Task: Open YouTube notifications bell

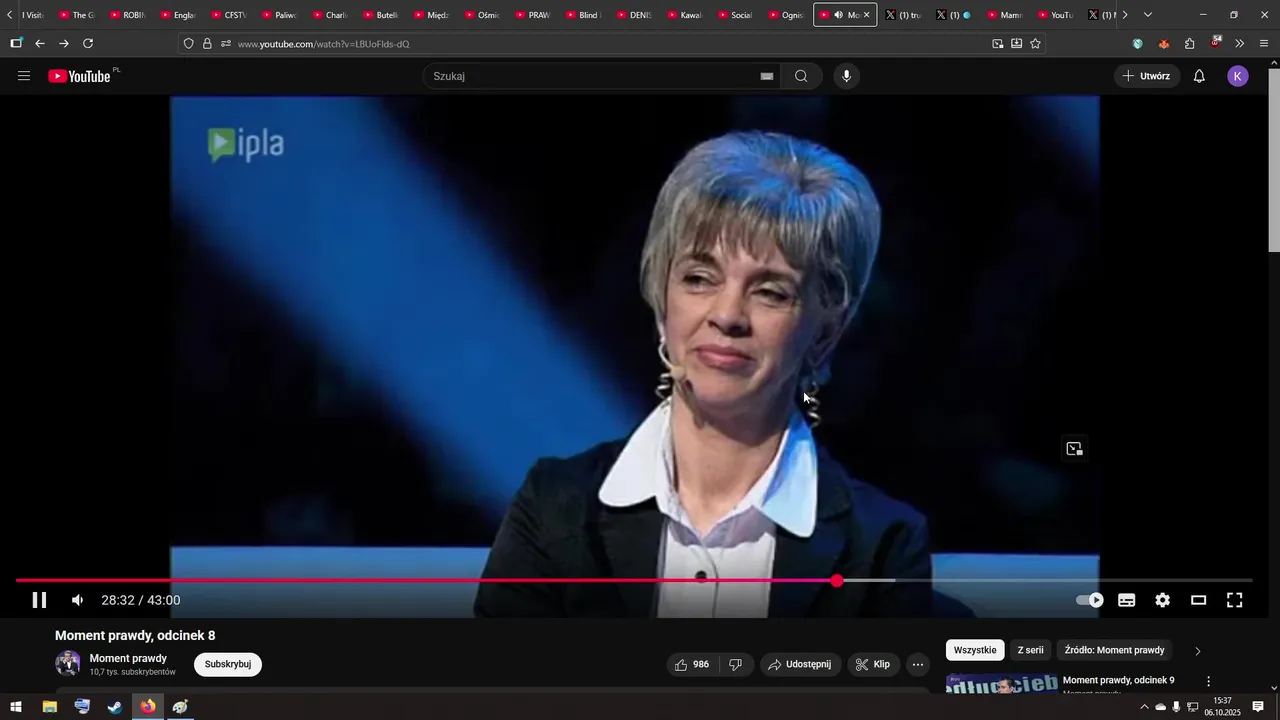Action: click(x=1199, y=76)
